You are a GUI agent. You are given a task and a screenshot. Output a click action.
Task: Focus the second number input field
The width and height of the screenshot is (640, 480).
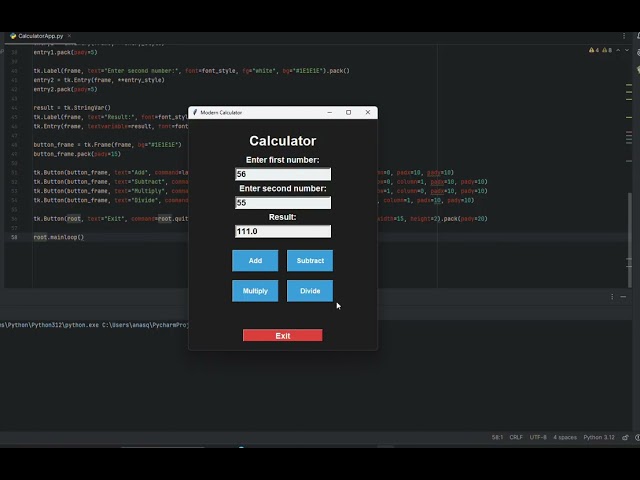point(283,203)
